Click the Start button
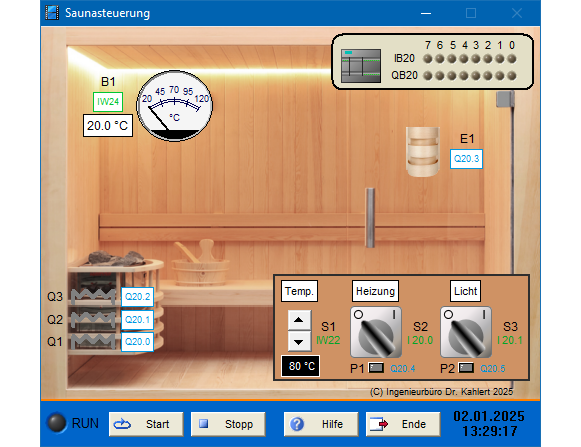The image size is (581, 447). (x=146, y=424)
